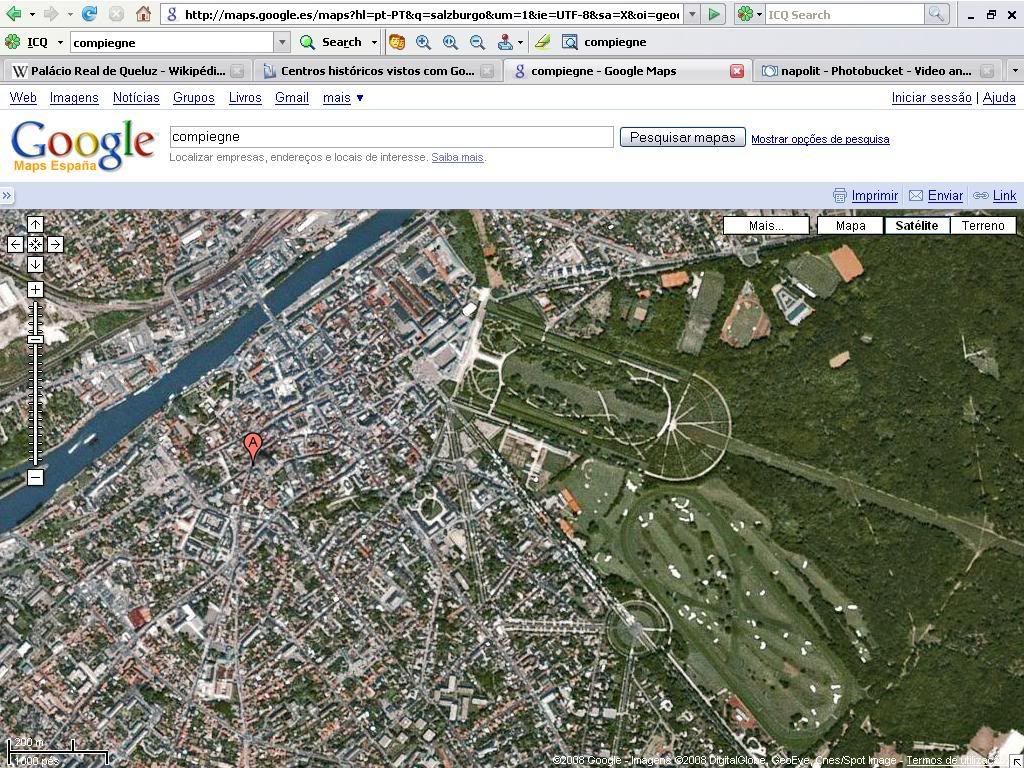The width and height of the screenshot is (1024, 768).
Task: Switch map view to Satélite
Action: [x=916, y=226]
